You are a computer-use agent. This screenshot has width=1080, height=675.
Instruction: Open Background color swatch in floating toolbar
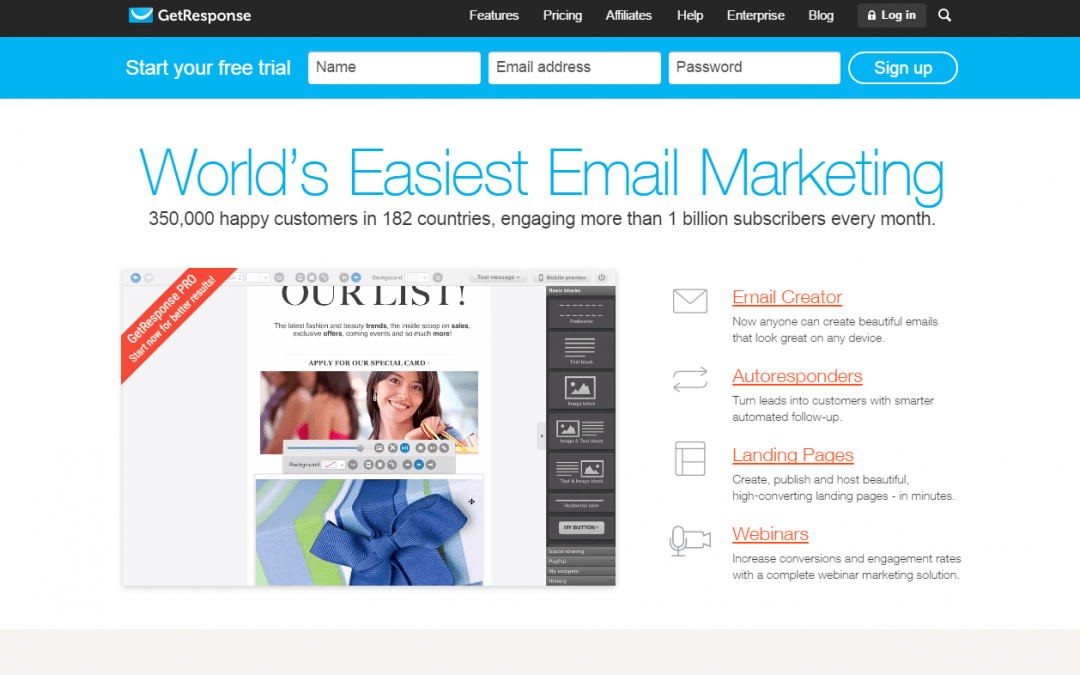pyautogui.click(x=333, y=465)
